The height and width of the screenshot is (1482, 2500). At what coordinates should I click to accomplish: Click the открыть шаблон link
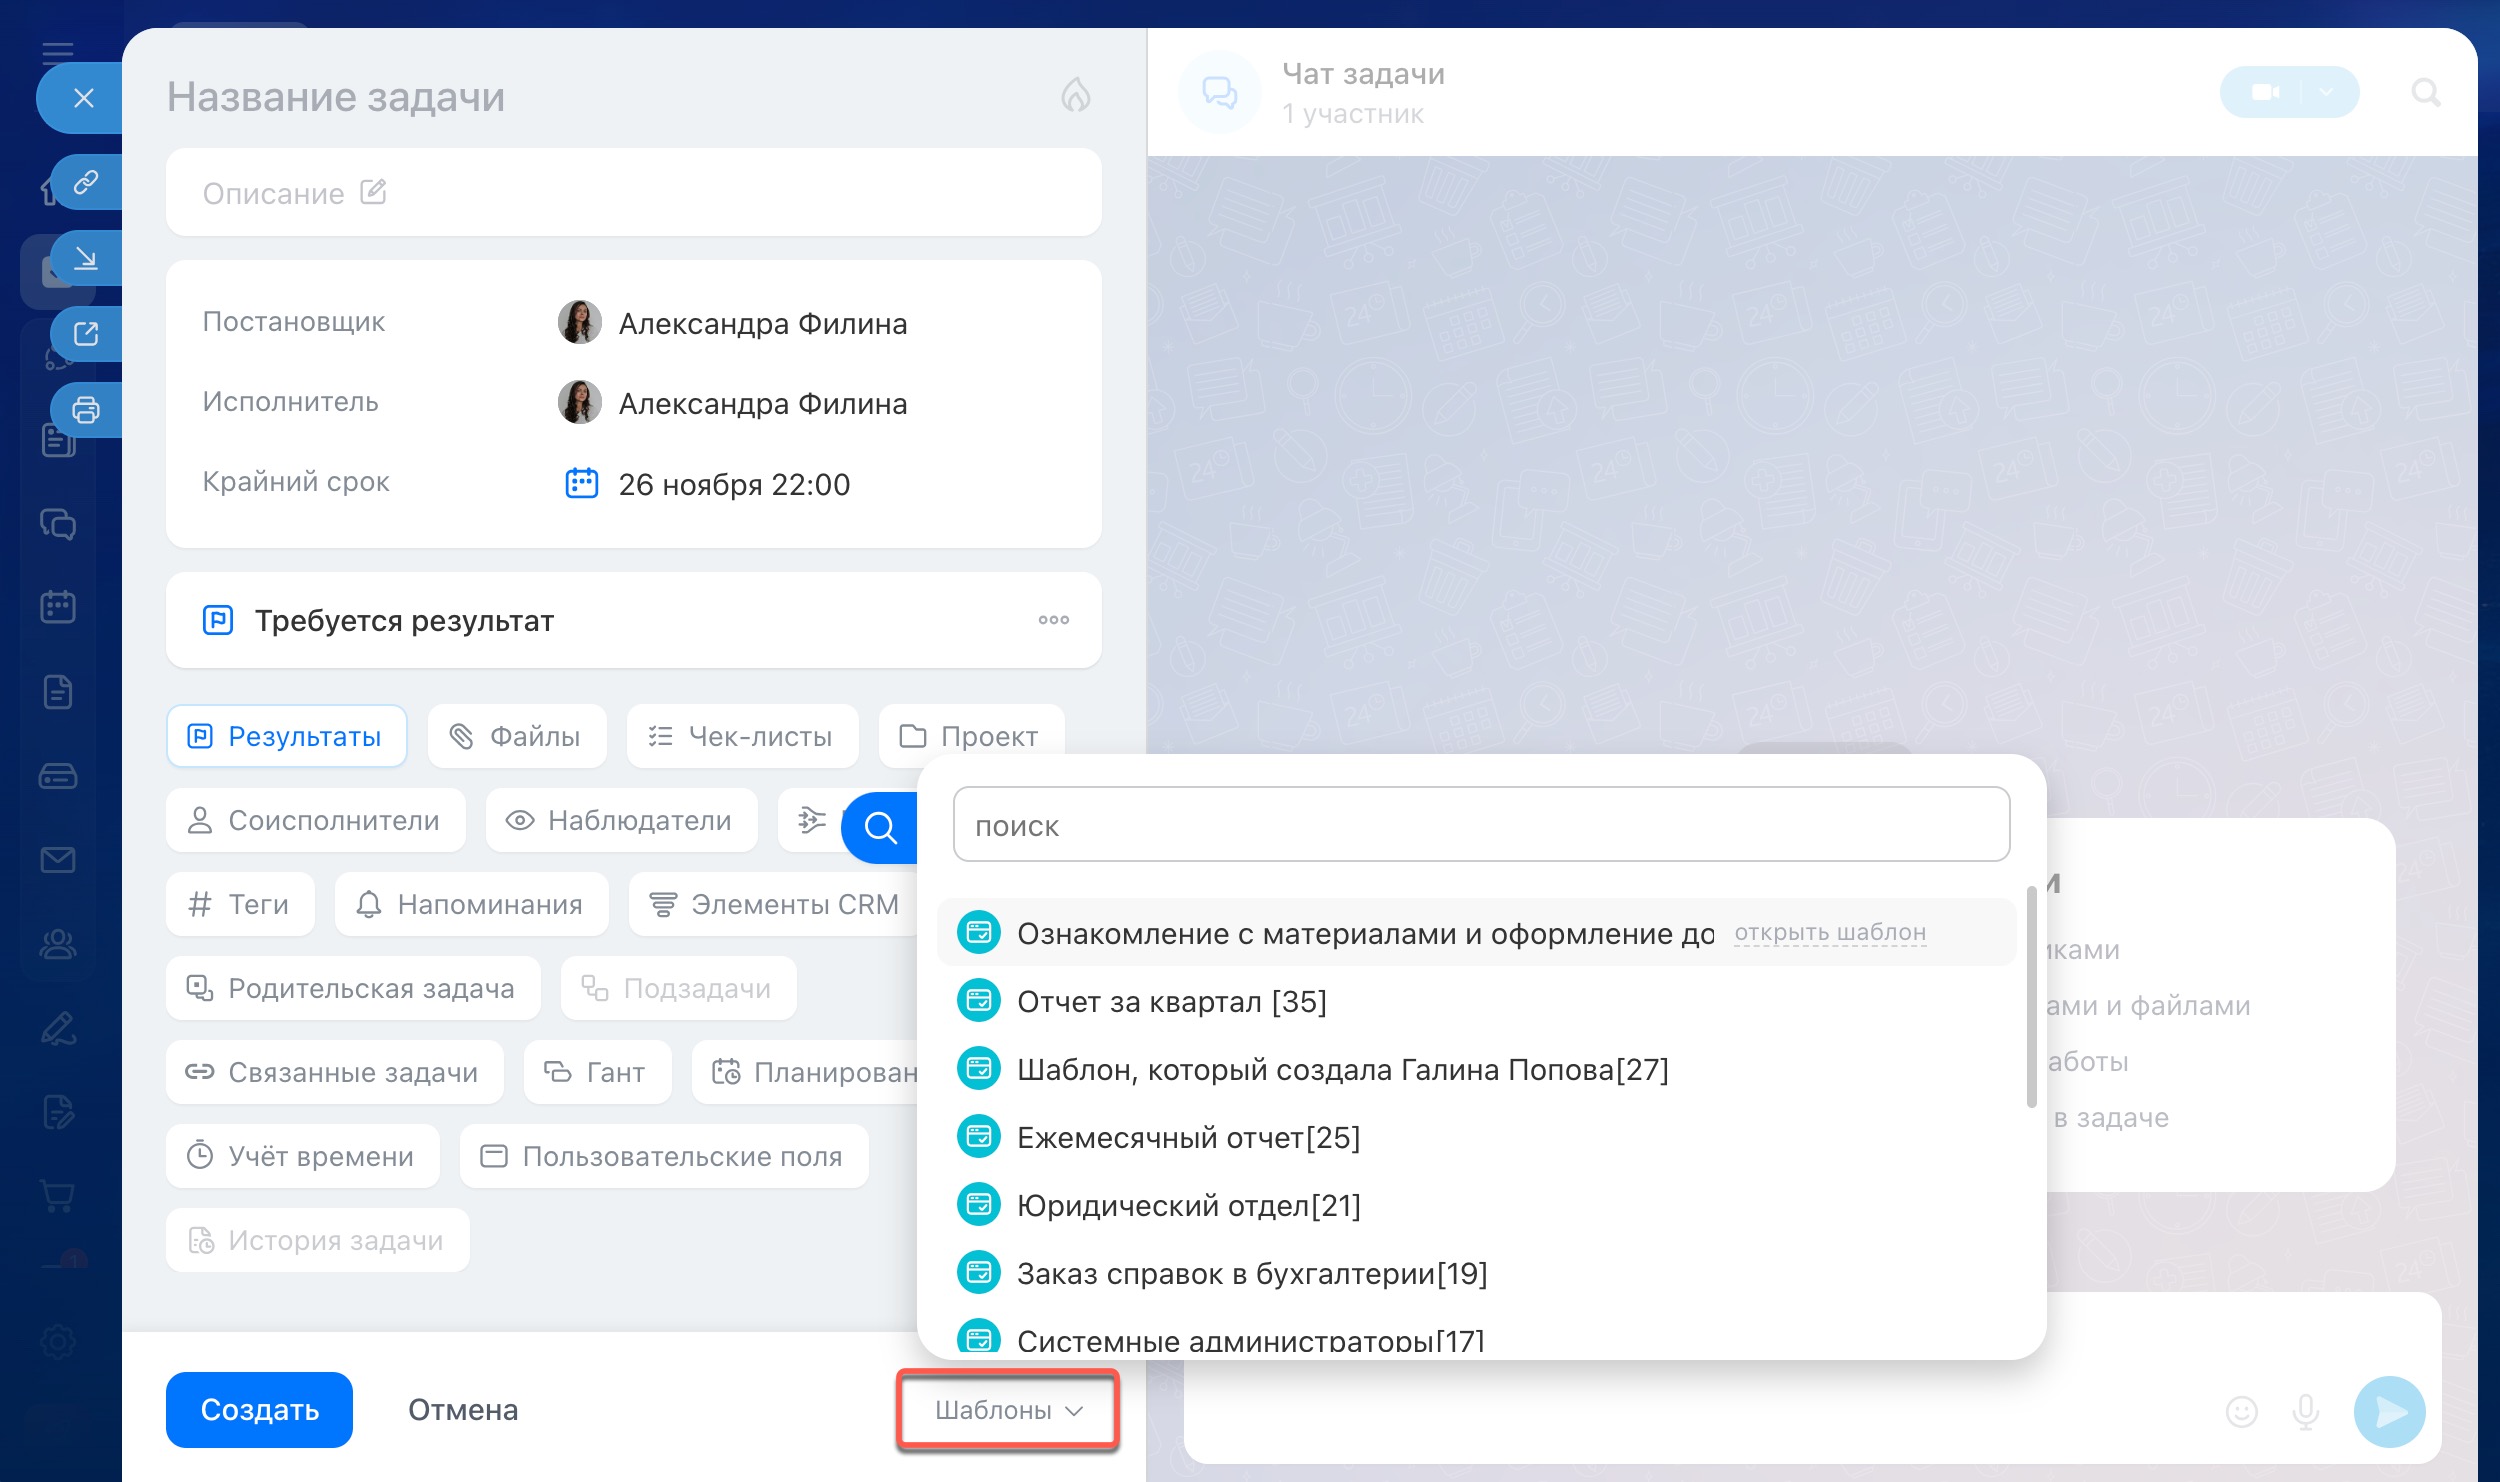[x=1829, y=933]
